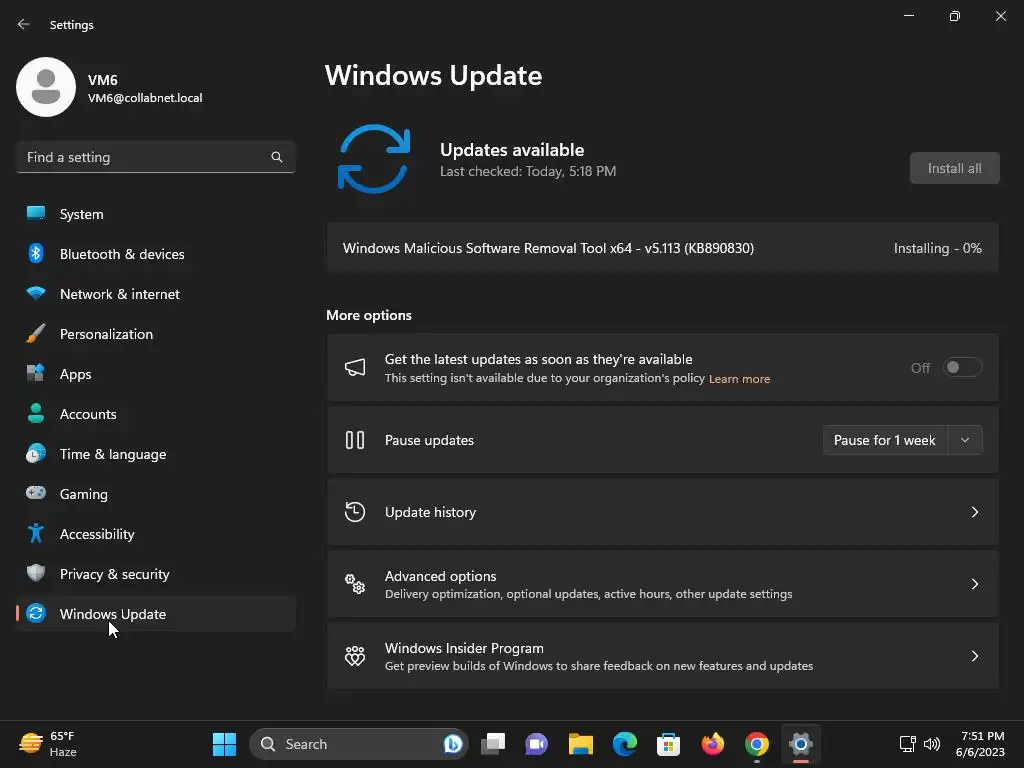Viewport: 1024px width, 768px height.
Task: Follow the Learn more link
Action: tap(739, 379)
